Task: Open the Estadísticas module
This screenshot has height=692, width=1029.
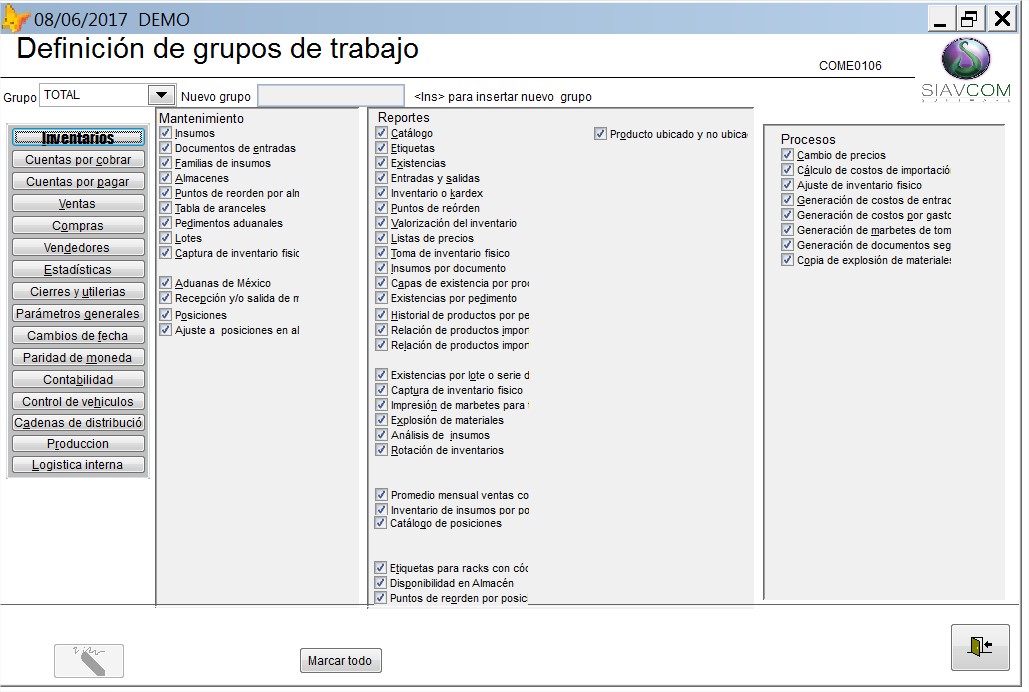Action: pos(78,270)
